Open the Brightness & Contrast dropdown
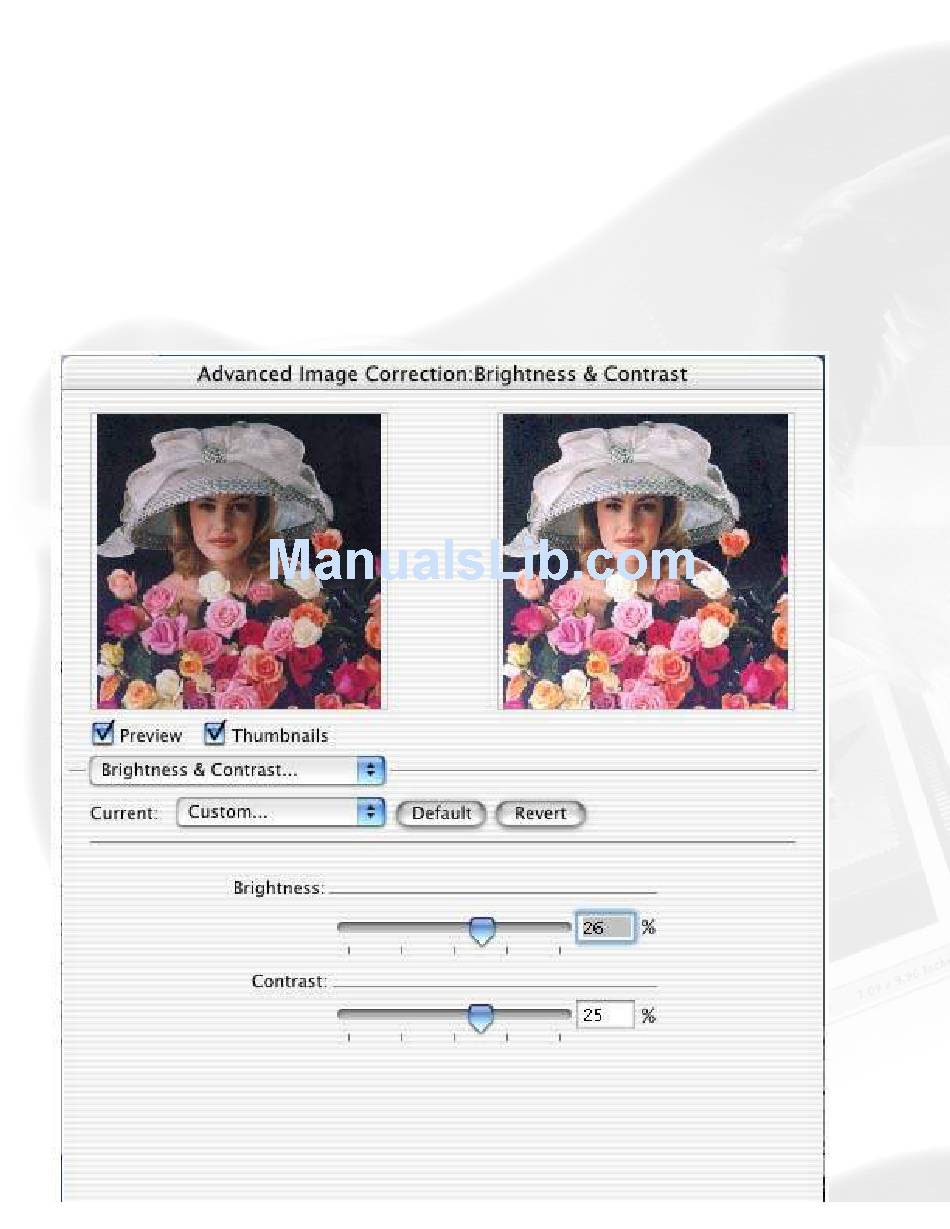Image resolution: width=950 pixels, height=1229 pixels. click(x=237, y=771)
